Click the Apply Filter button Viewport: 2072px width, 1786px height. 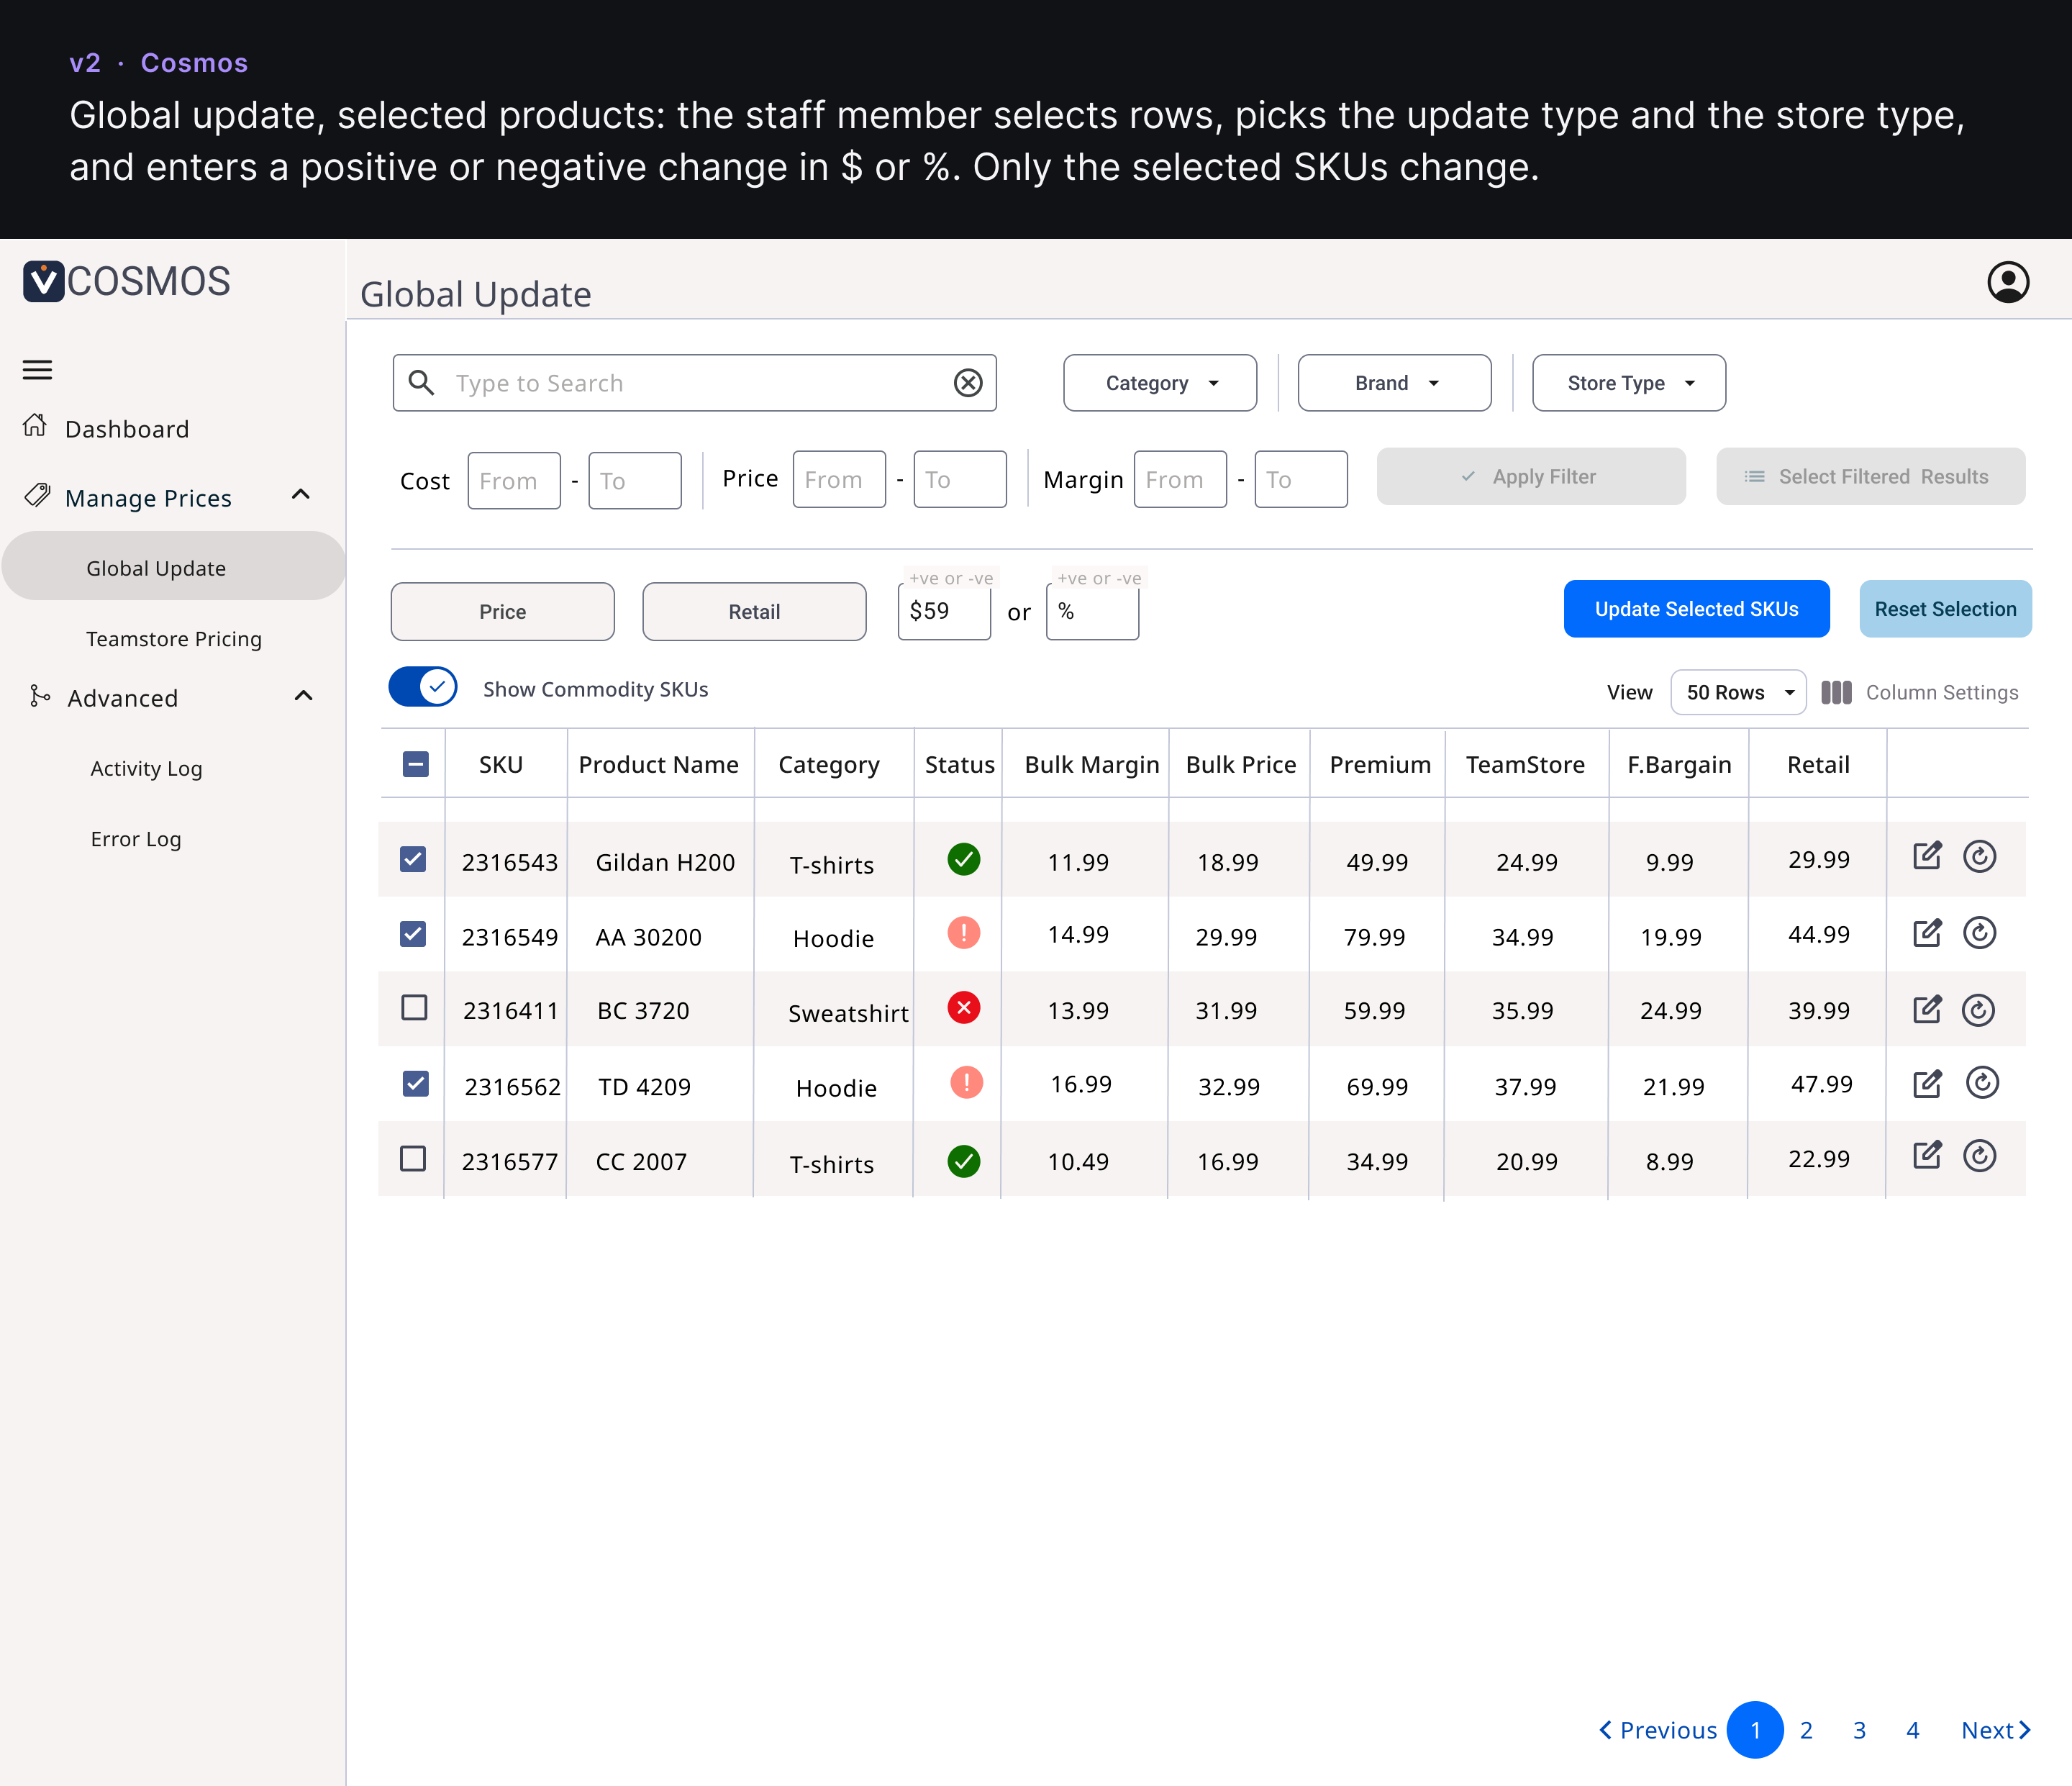(x=1531, y=477)
